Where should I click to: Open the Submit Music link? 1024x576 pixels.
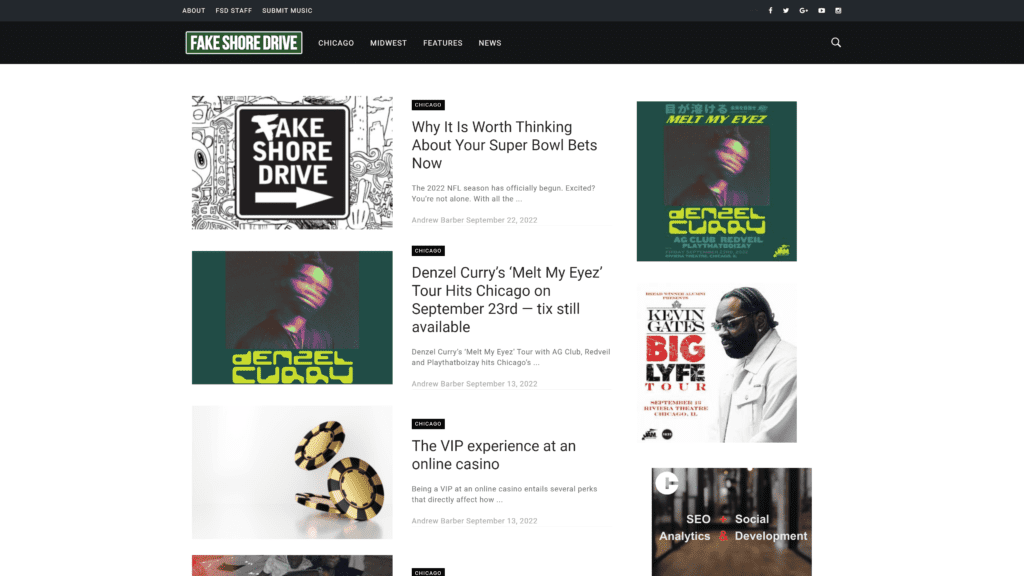tap(287, 10)
